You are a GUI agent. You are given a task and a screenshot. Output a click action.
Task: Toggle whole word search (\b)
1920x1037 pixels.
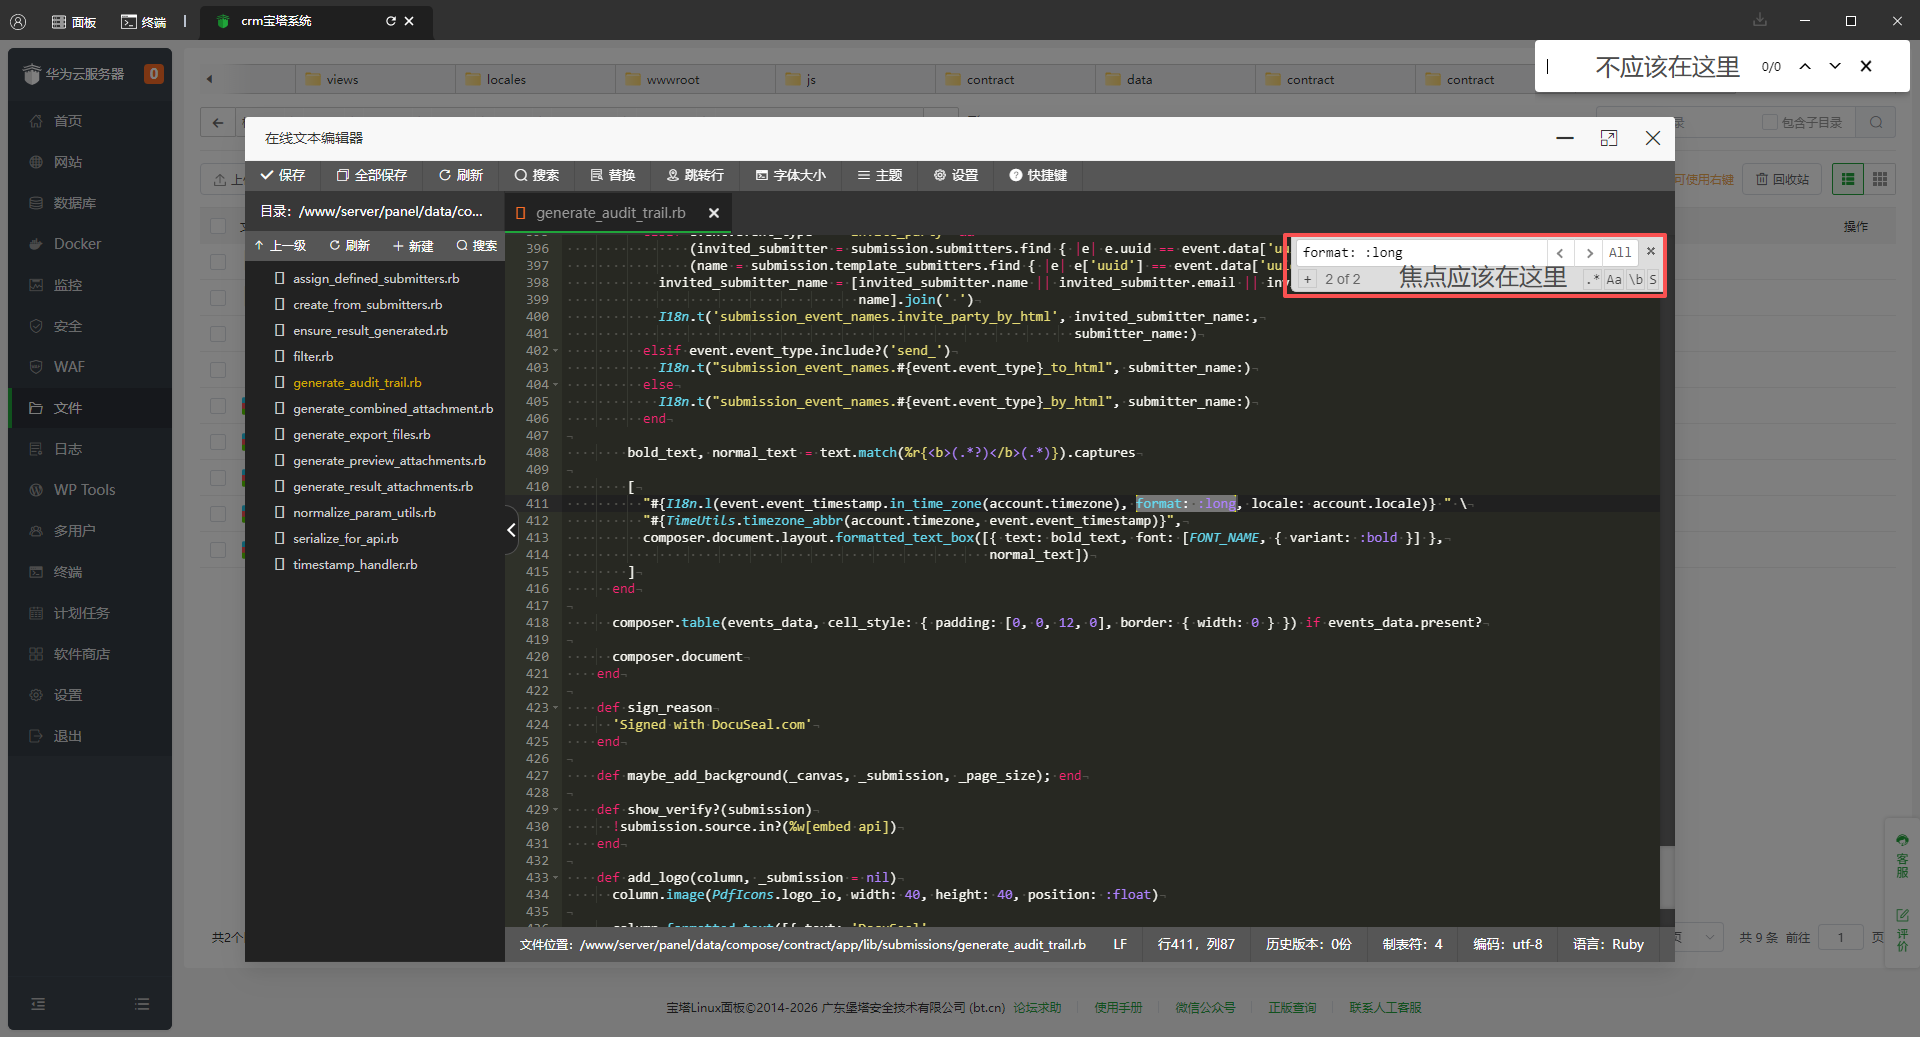pyautogui.click(x=1636, y=280)
